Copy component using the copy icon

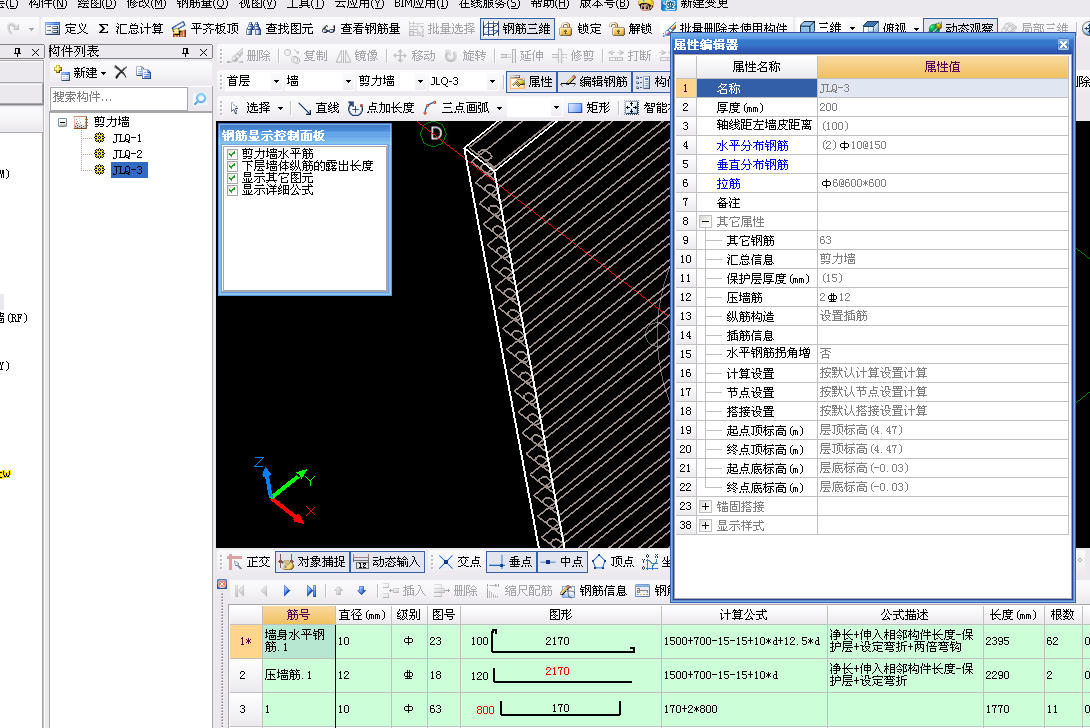(x=143, y=72)
